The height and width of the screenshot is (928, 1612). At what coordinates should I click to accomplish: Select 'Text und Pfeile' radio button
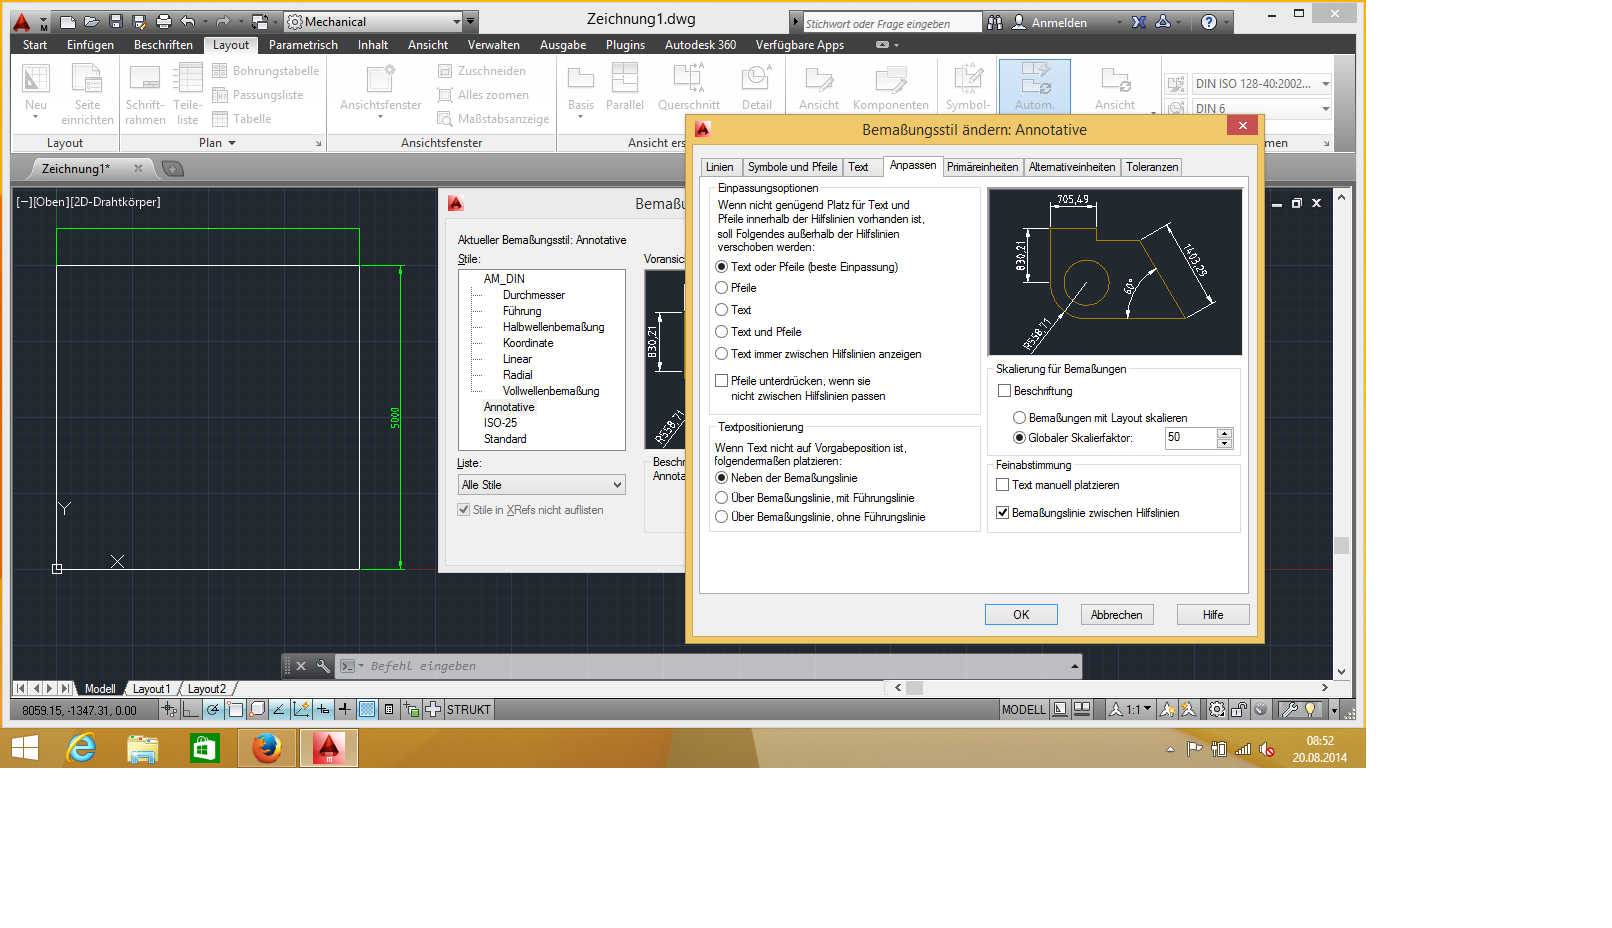click(x=721, y=332)
